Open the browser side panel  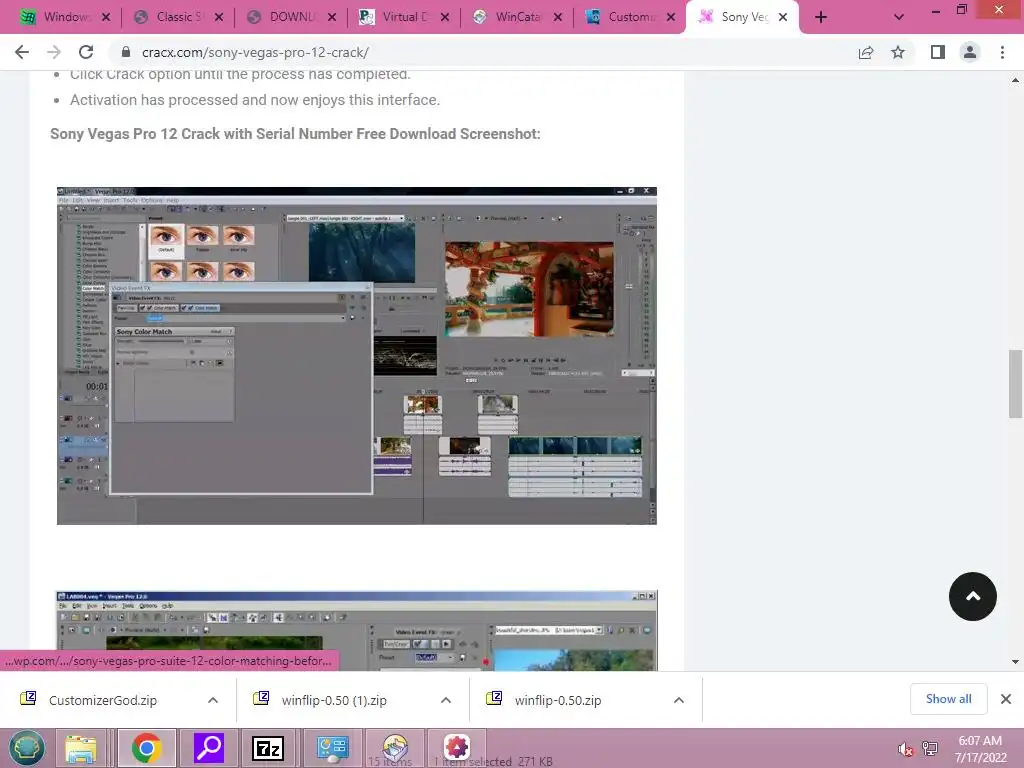938,52
